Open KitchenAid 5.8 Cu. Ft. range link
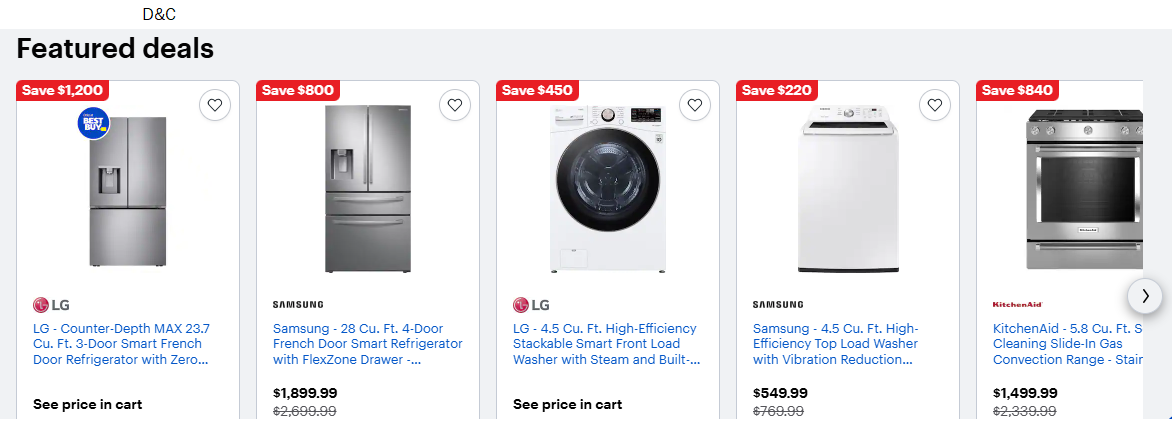The width and height of the screenshot is (1172, 438). click(1067, 344)
